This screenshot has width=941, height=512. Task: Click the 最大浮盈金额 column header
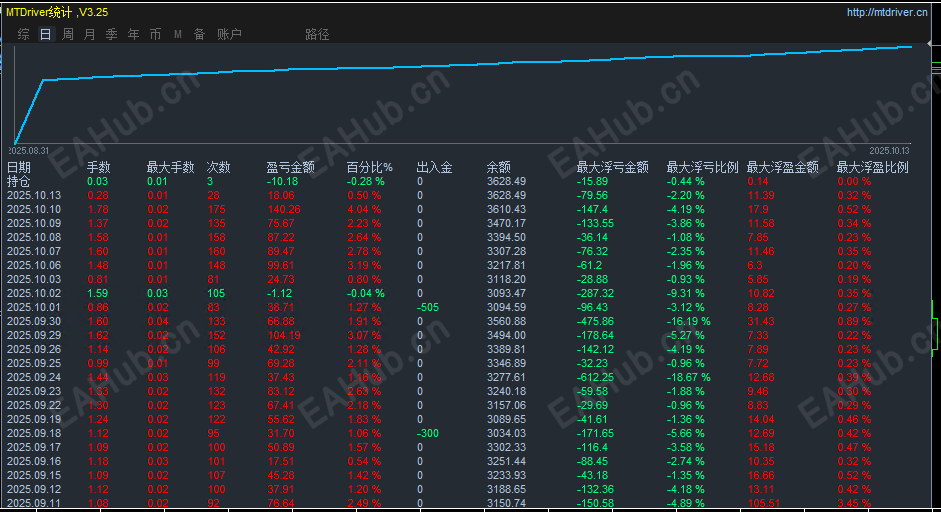pyautogui.click(x=783, y=167)
